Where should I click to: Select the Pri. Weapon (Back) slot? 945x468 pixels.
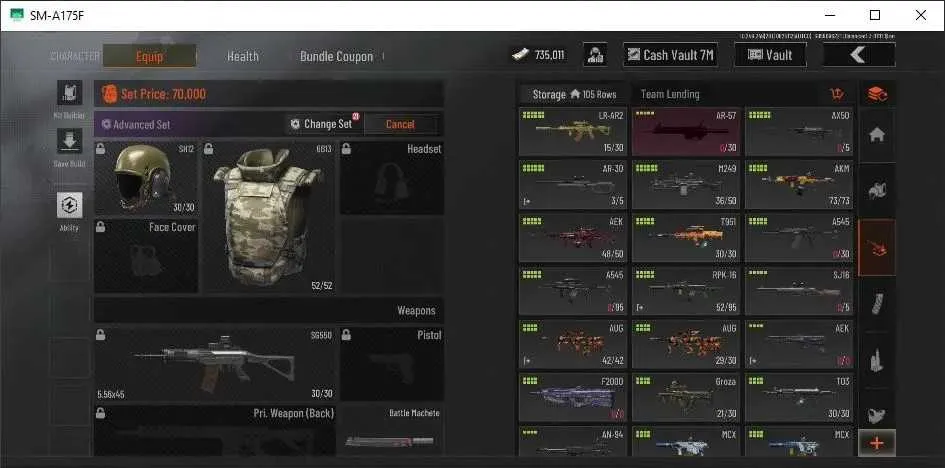pyautogui.click(x=215, y=431)
